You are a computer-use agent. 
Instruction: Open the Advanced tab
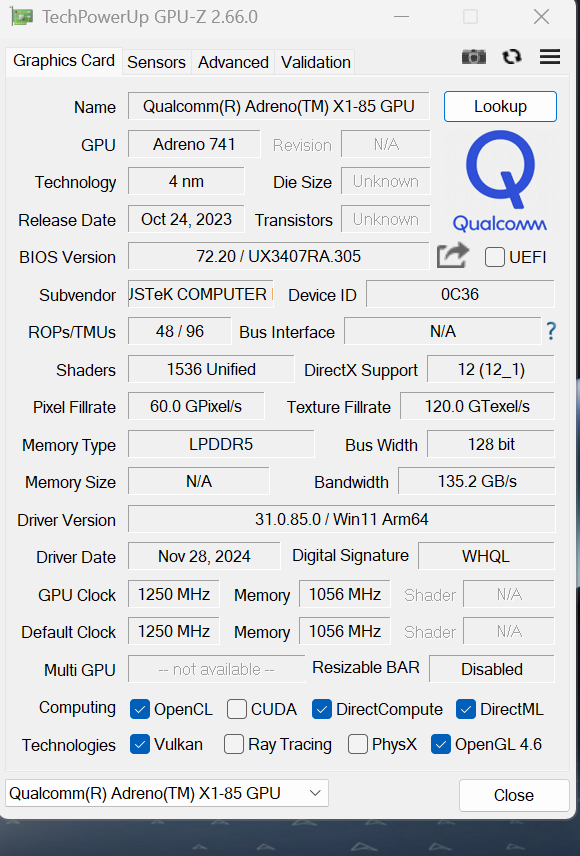[x=233, y=62]
